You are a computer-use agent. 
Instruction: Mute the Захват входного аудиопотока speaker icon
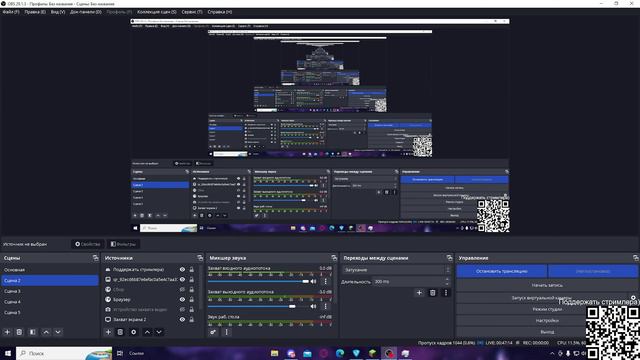(313, 281)
